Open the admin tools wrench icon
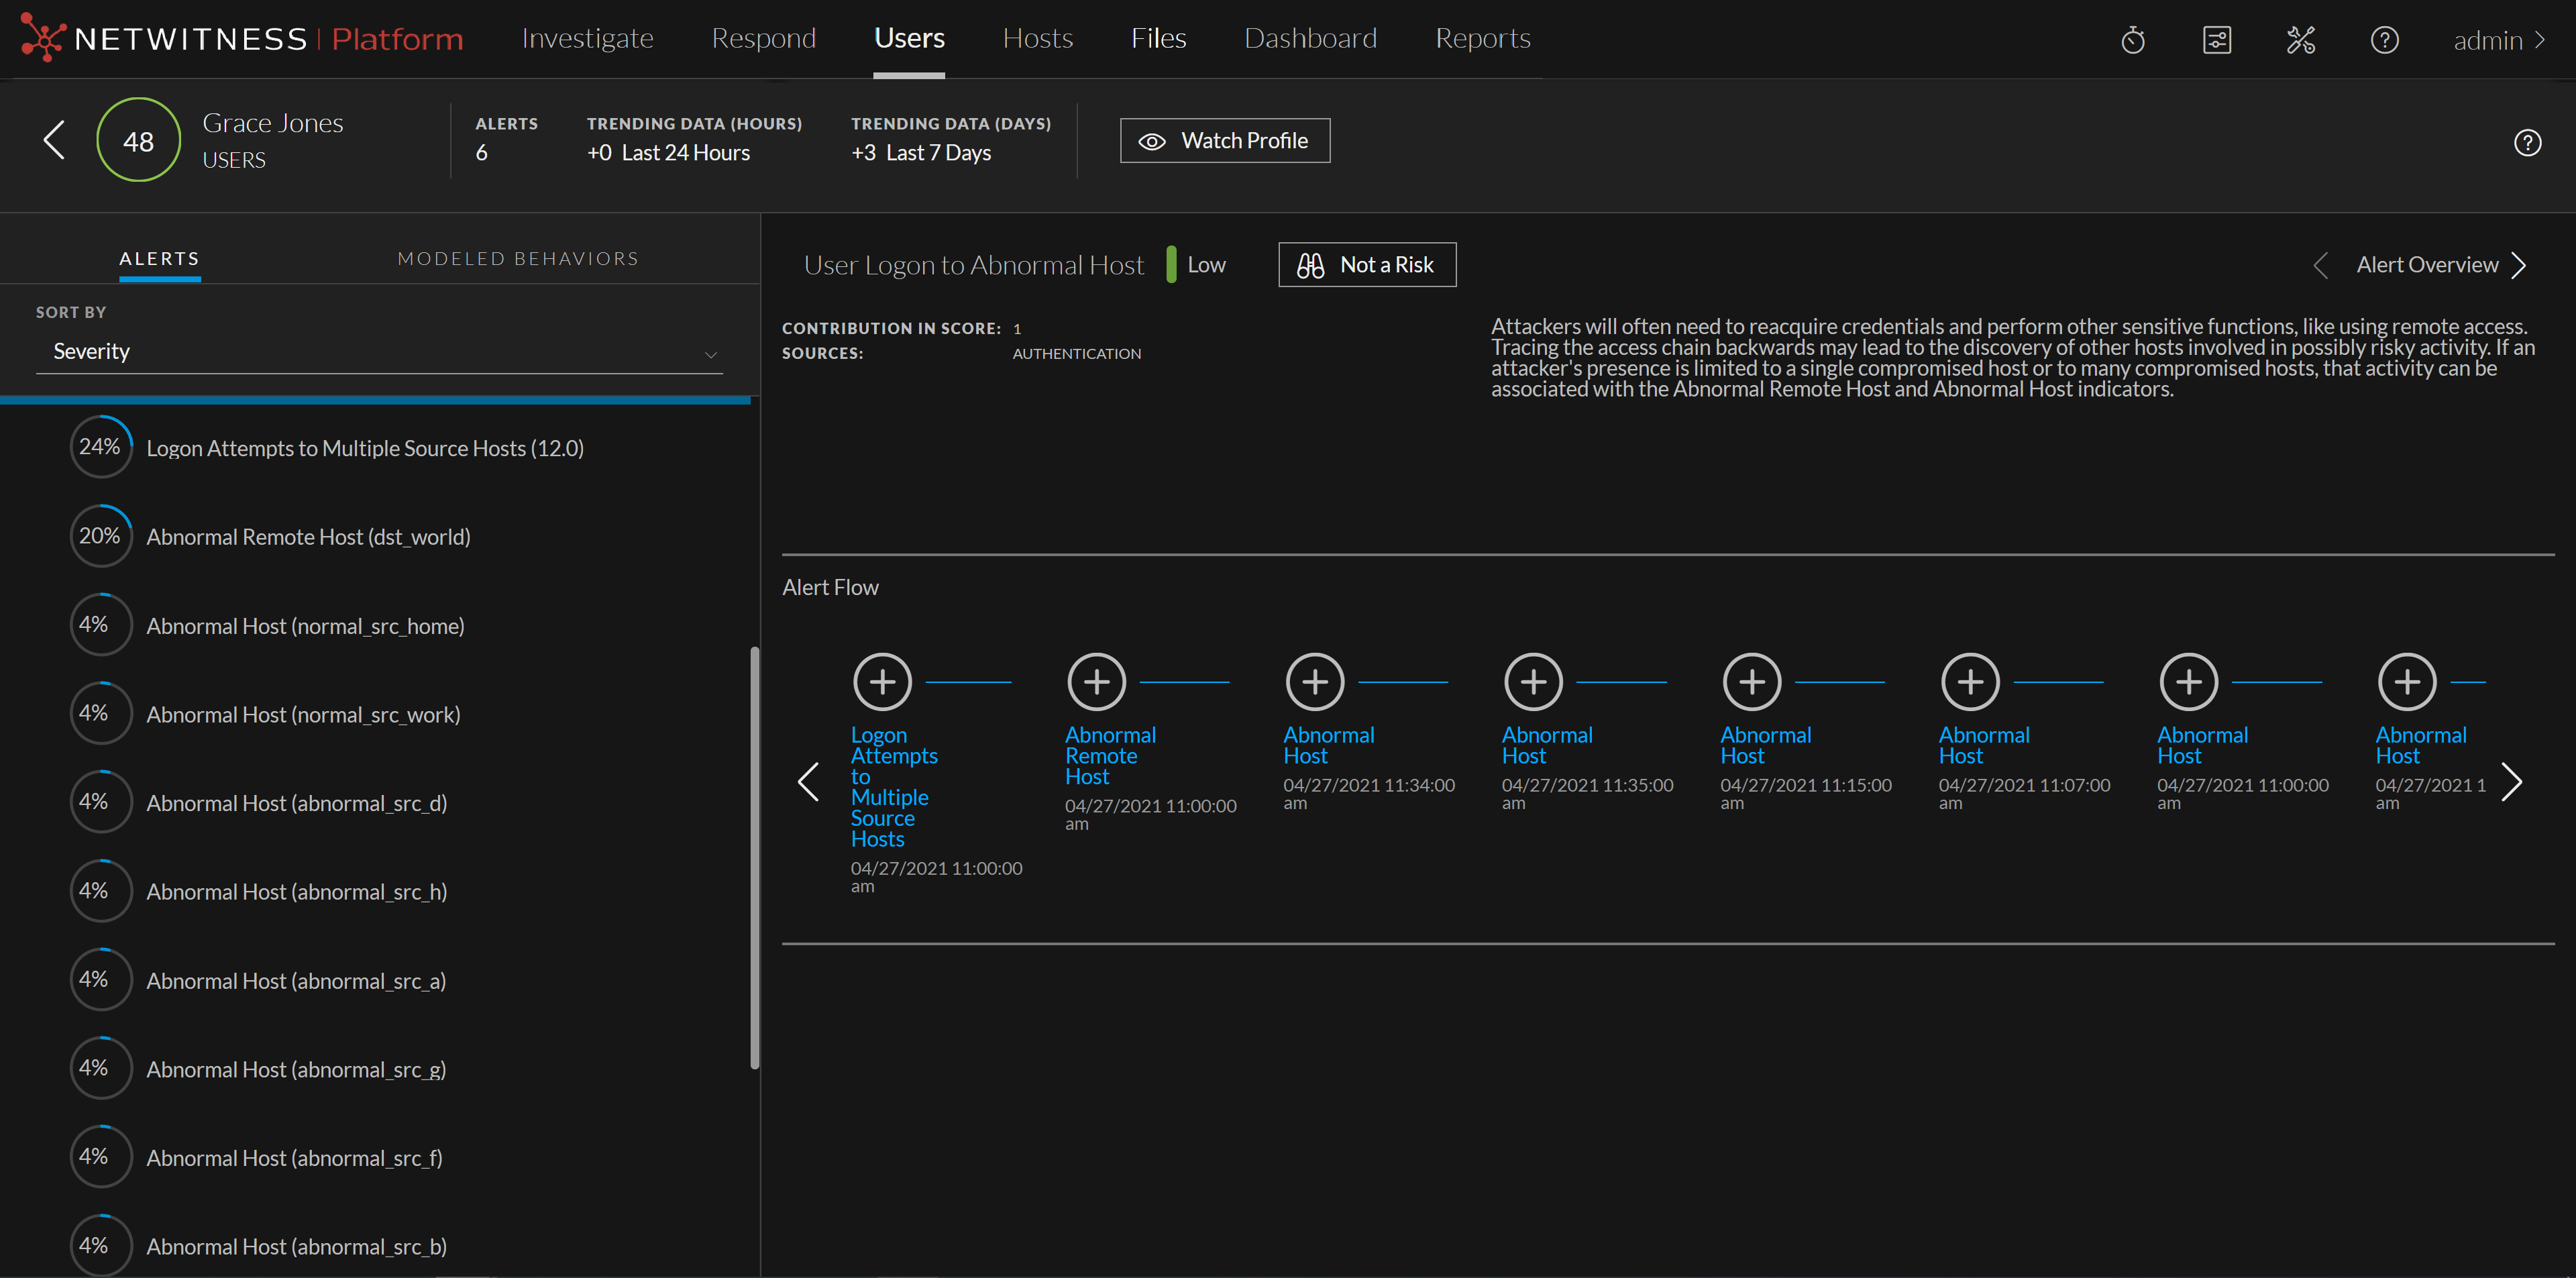2576x1278 pixels. pyautogui.click(x=2300, y=40)
